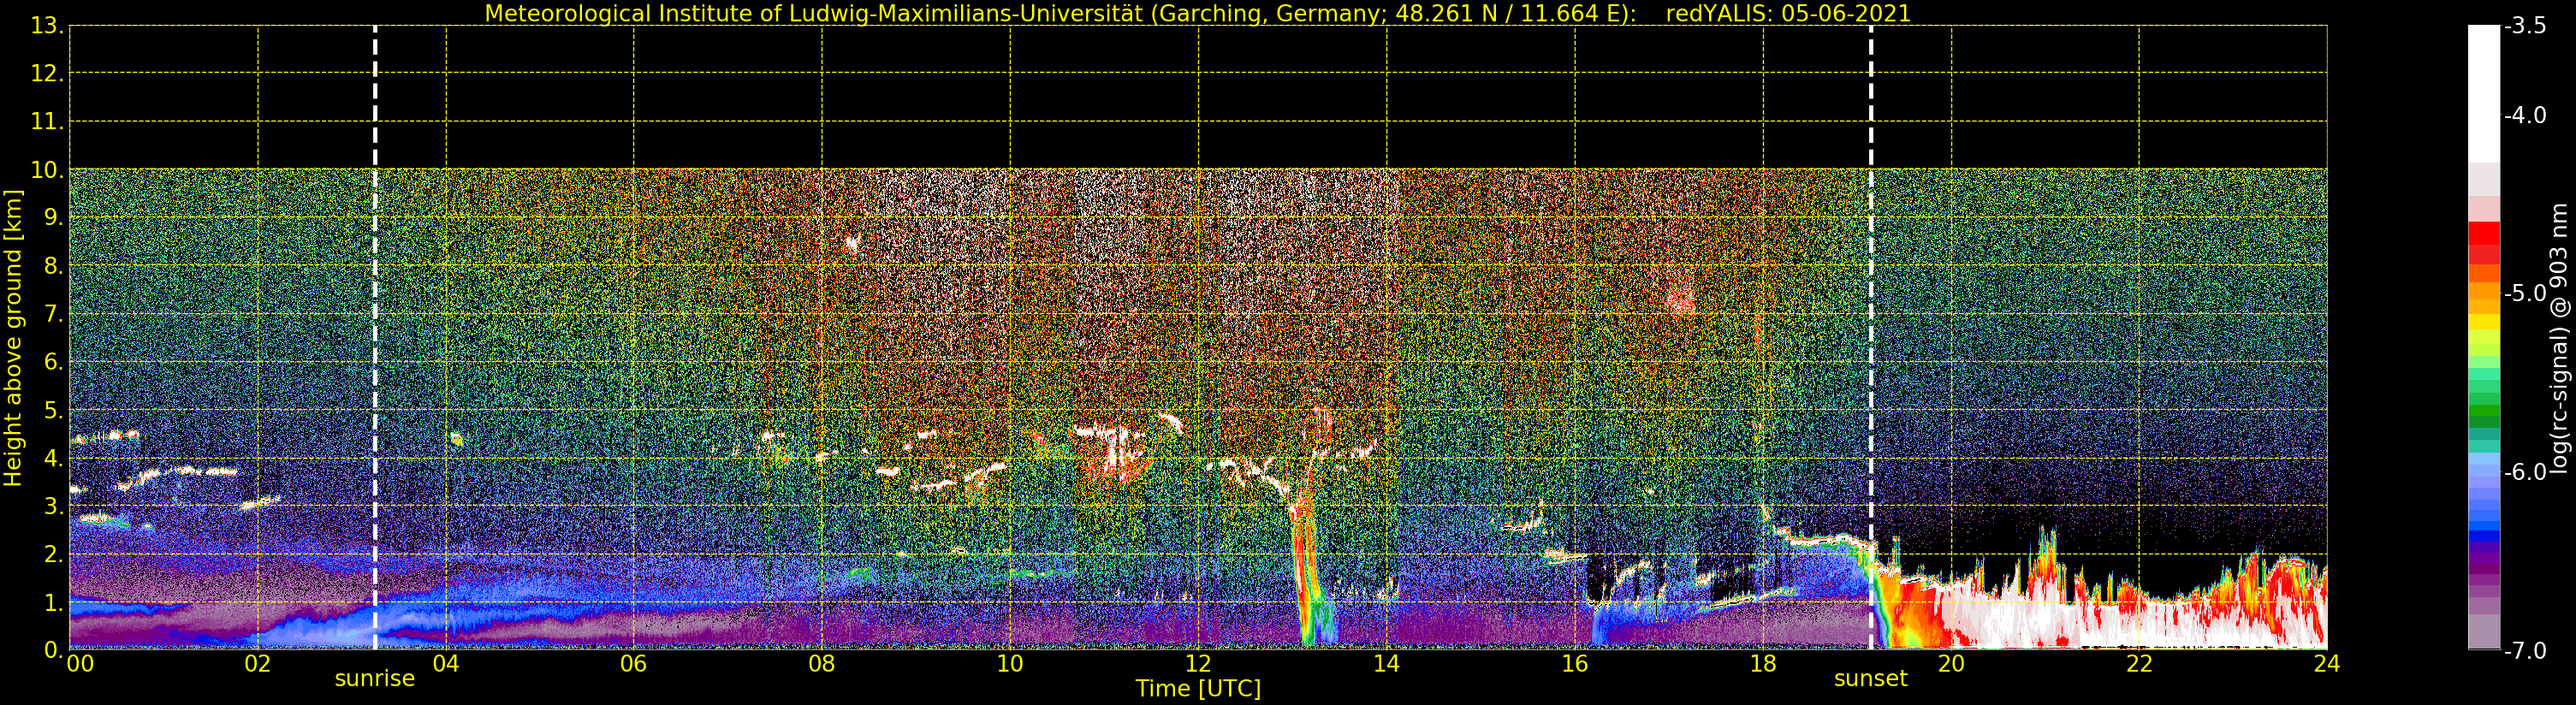Click height axis tick label 4
This screenshot has height=705, width=2576.
(52, 458)
